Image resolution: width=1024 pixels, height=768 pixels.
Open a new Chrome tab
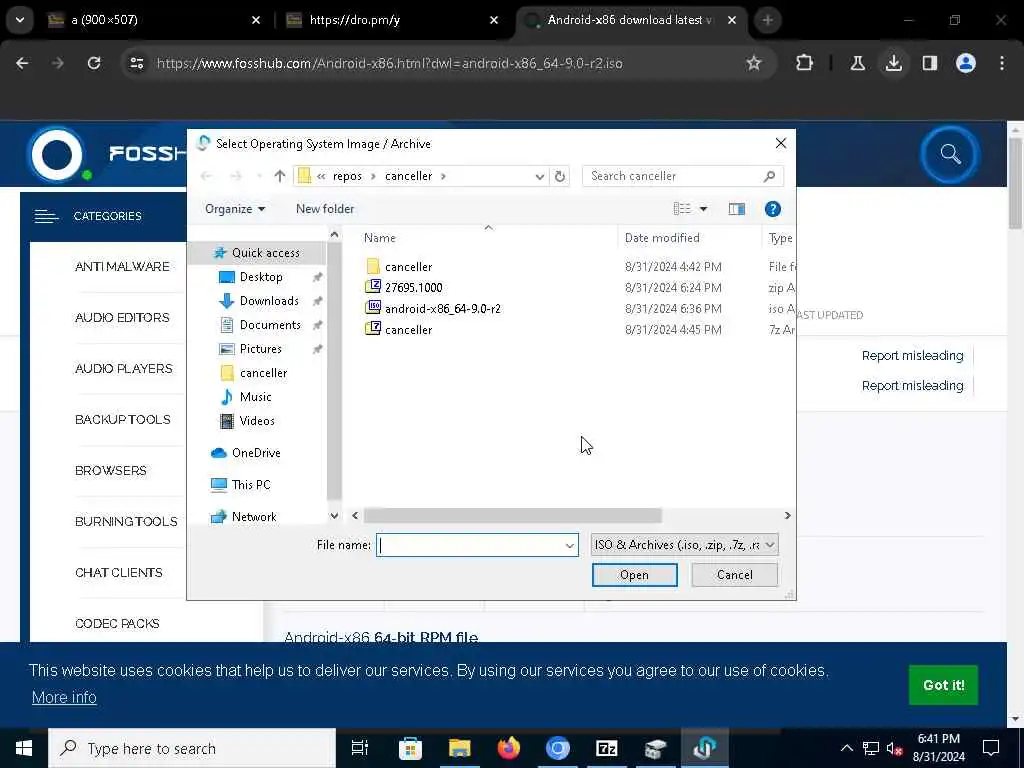tap(768, 20)
